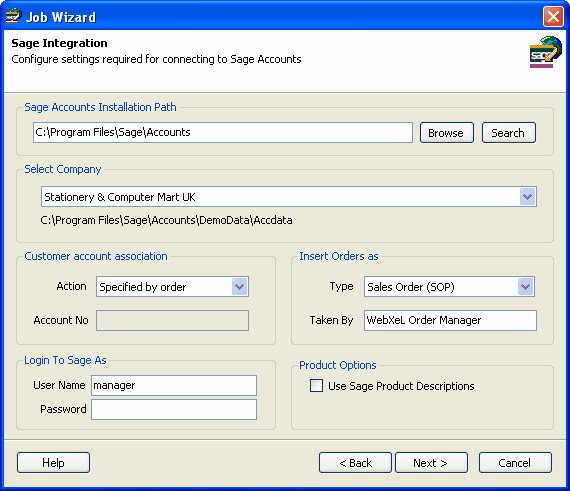570x491 pixels.
Task: Click the Sage Integration logo icon
Action: pyautogui.click(x=545, y=52)
